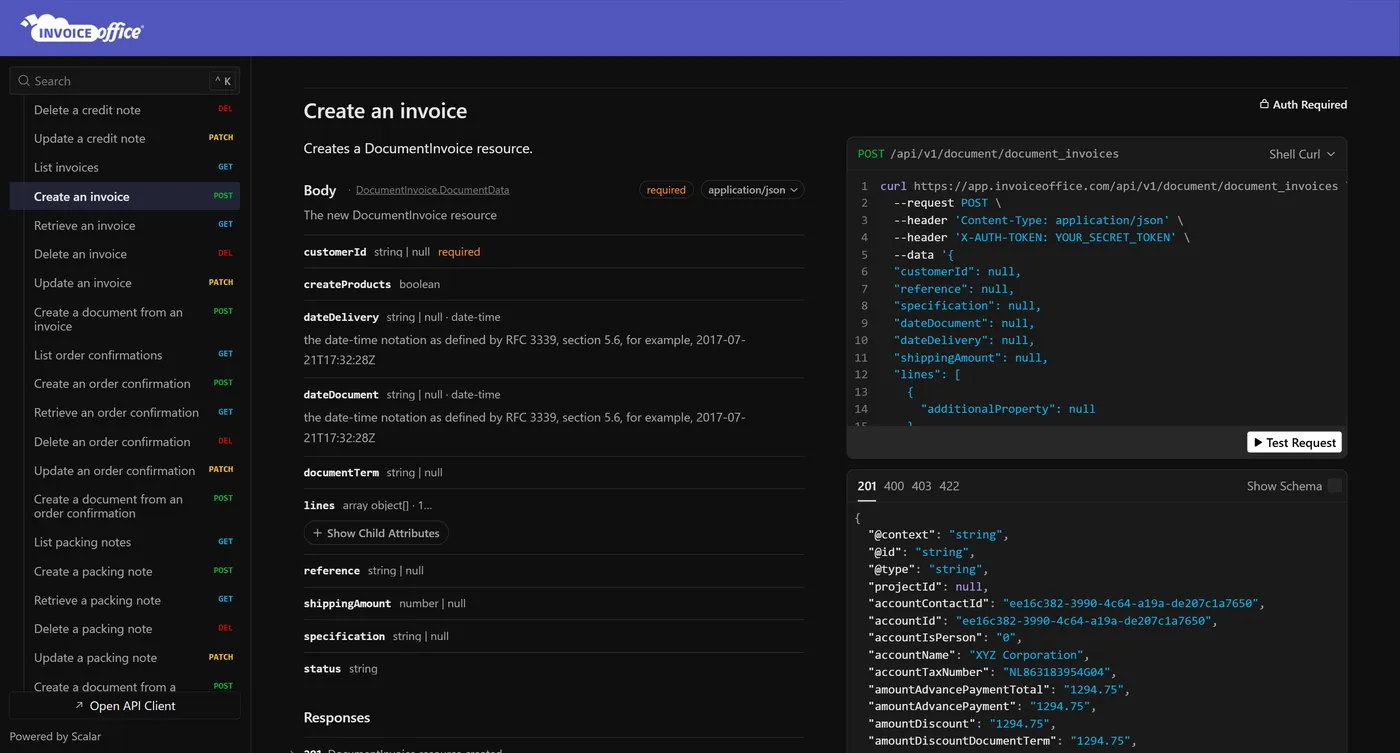Select Retrieve an invoice in sidebar
This screenshot has width=1400, height=753.
click(x=125, y=225)
